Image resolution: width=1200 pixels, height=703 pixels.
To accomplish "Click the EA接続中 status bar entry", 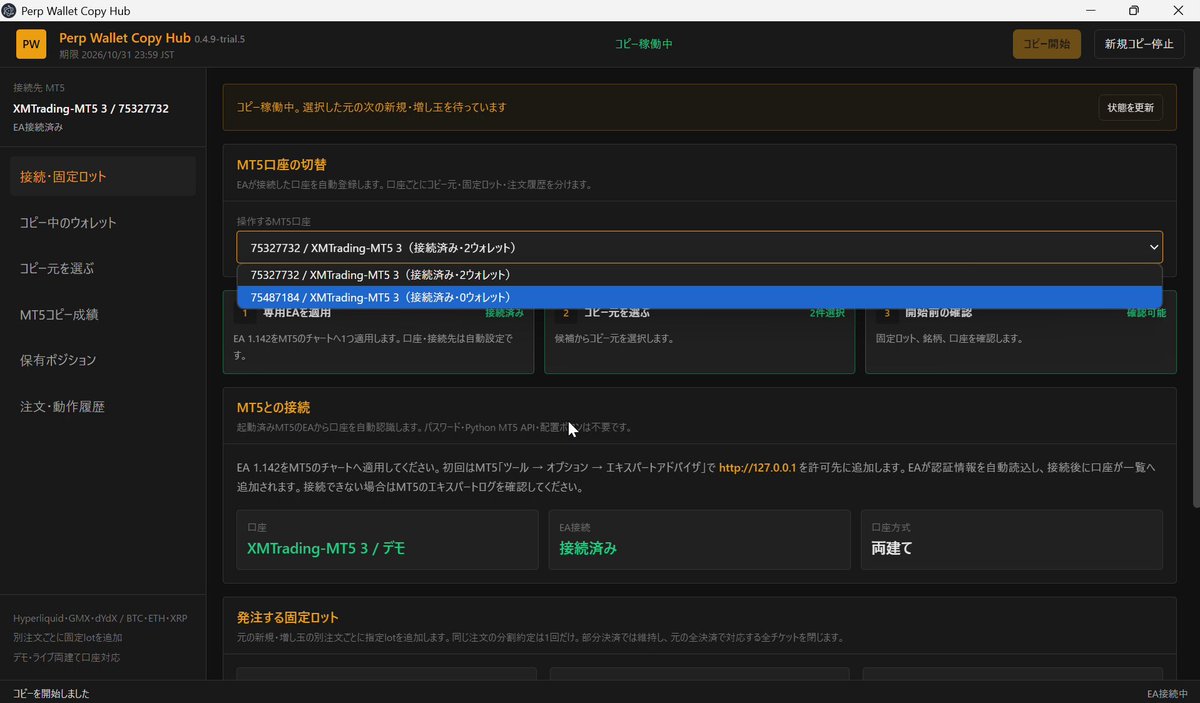I will [1167, 694].
